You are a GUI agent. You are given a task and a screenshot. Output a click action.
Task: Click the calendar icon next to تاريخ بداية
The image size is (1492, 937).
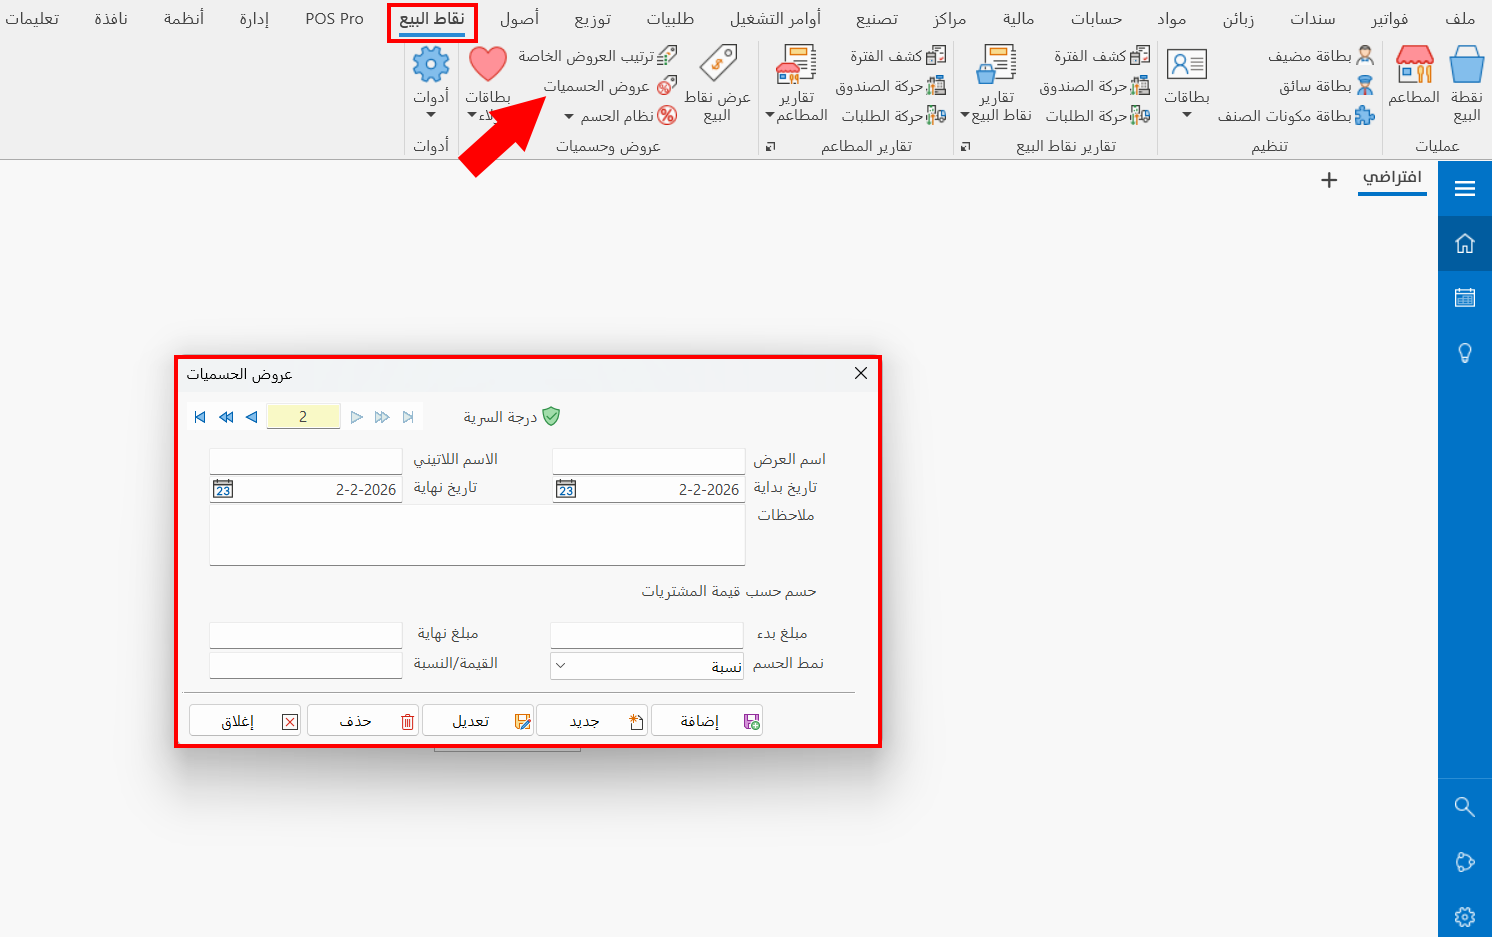coord(566,489)
